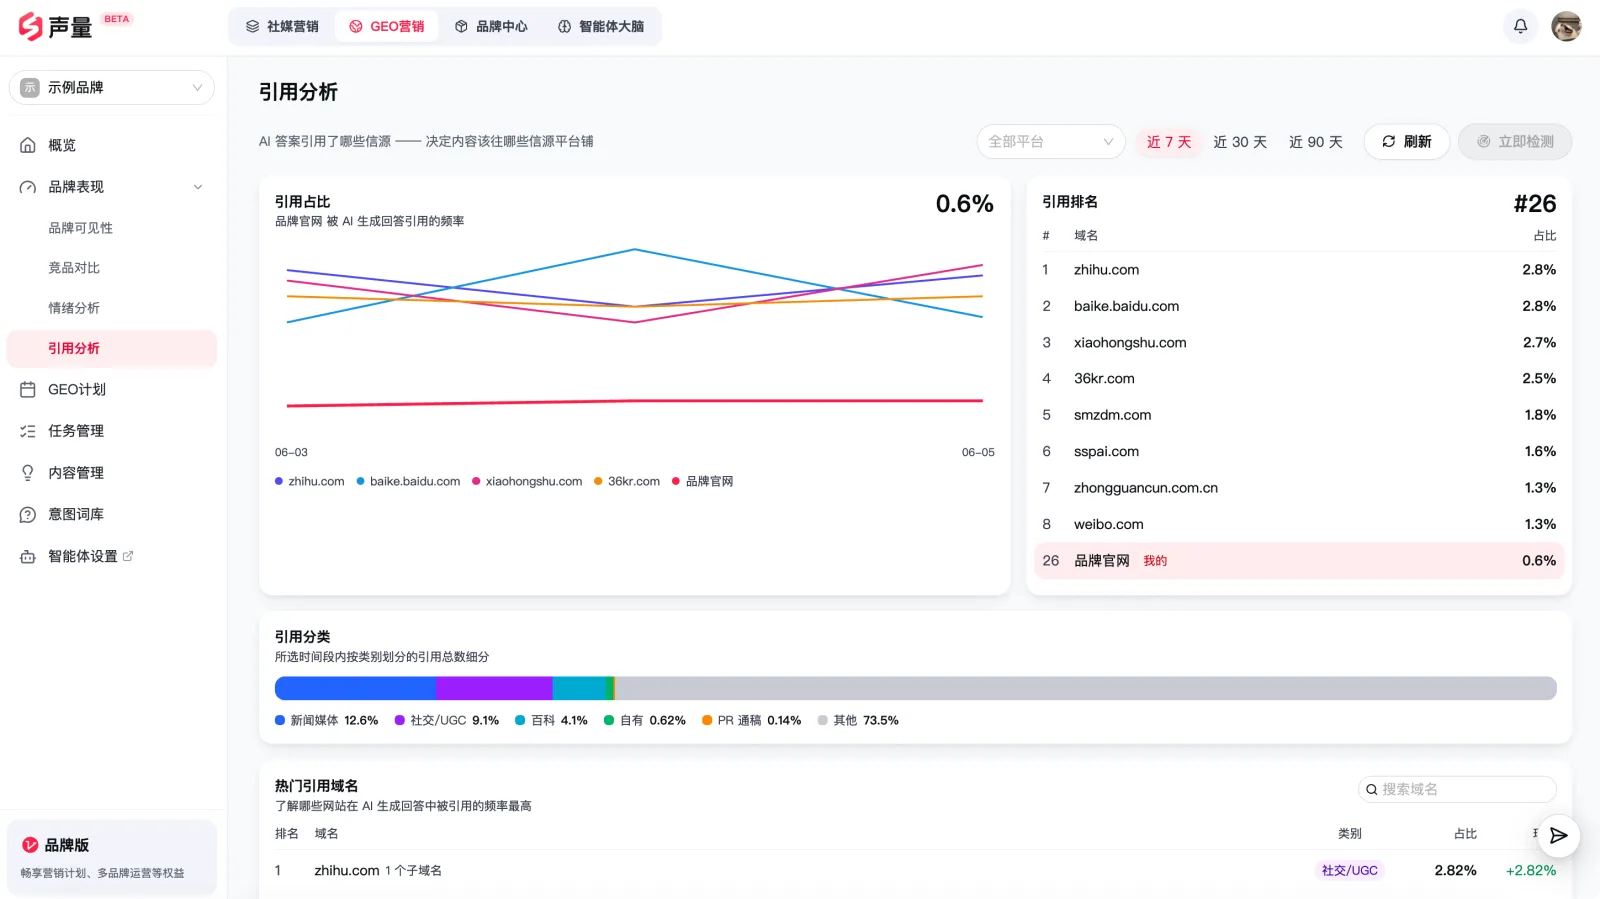
Task: Toggle 品牌官网 series in chart legend
Action: coord(703,482)
